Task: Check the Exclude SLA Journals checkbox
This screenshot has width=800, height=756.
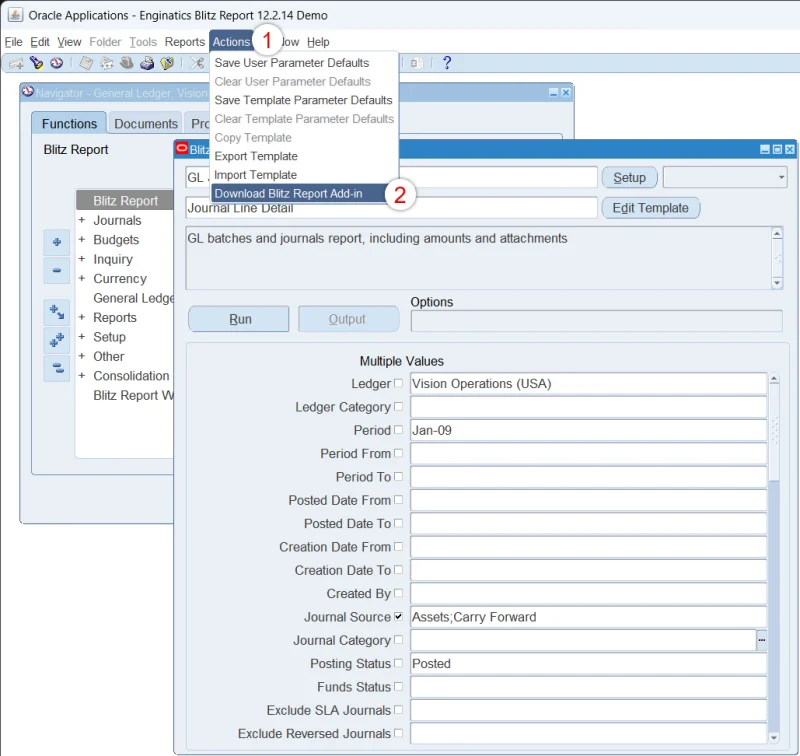Action: [x=398, y=710]
